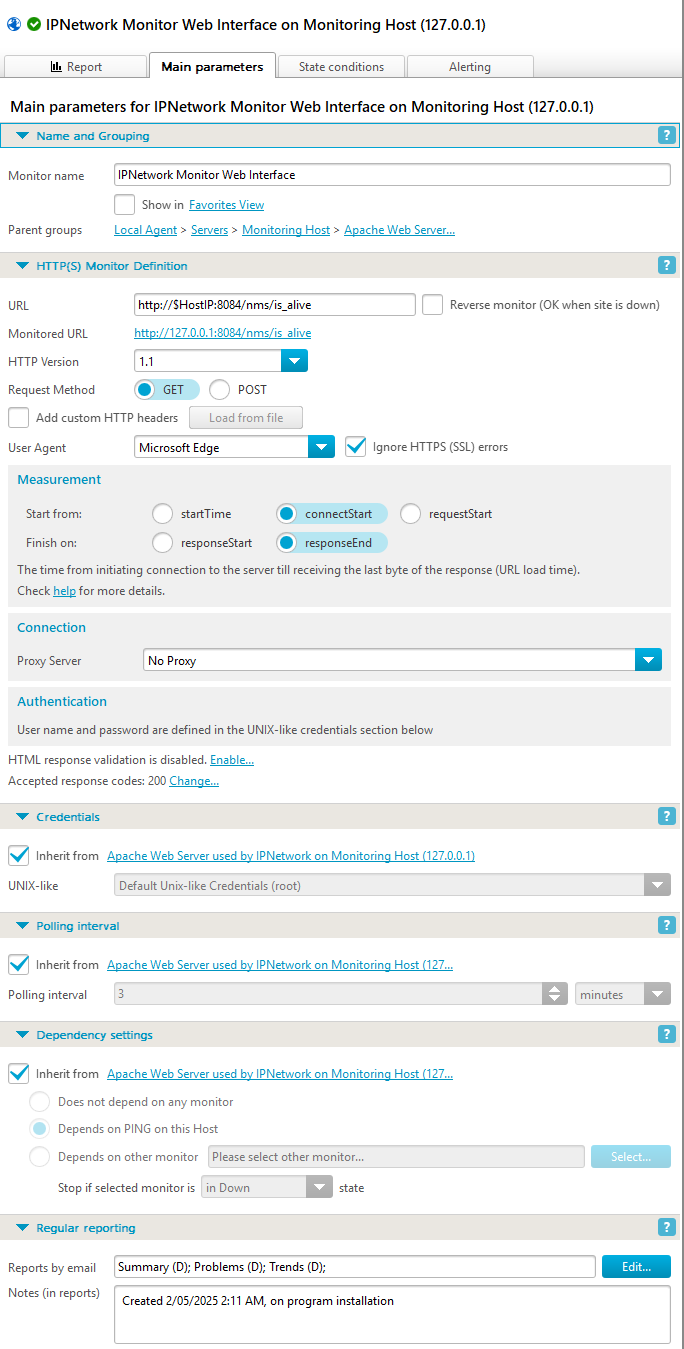Collapse the Credentials section

click(23, 817)
